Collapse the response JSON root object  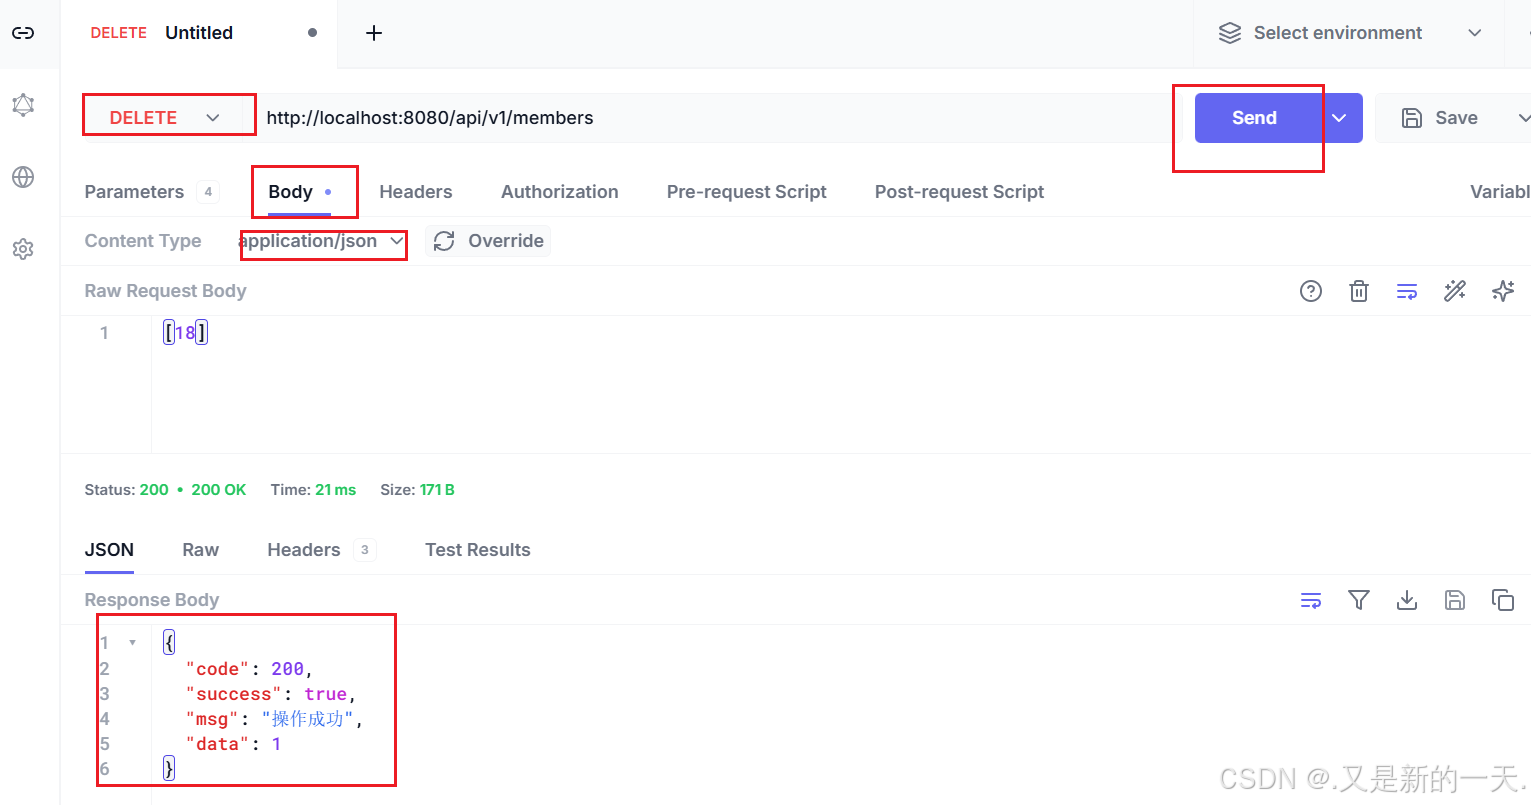(133, 643)
